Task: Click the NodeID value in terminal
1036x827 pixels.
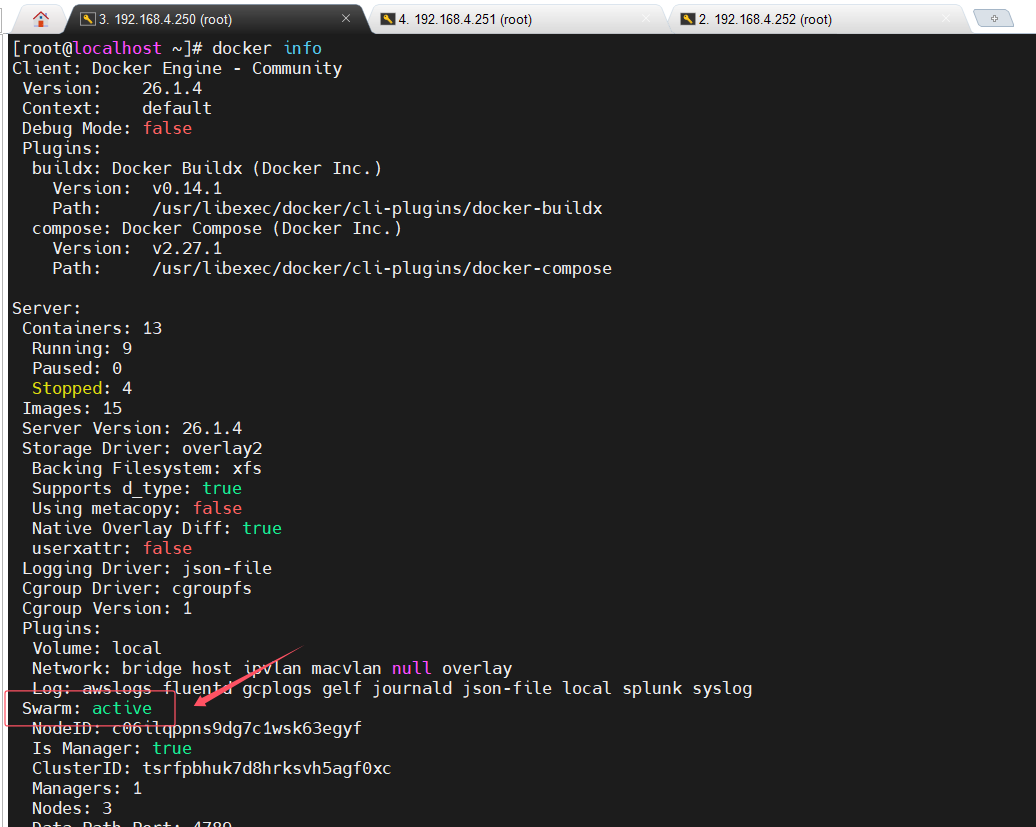Action: [236, 728]
